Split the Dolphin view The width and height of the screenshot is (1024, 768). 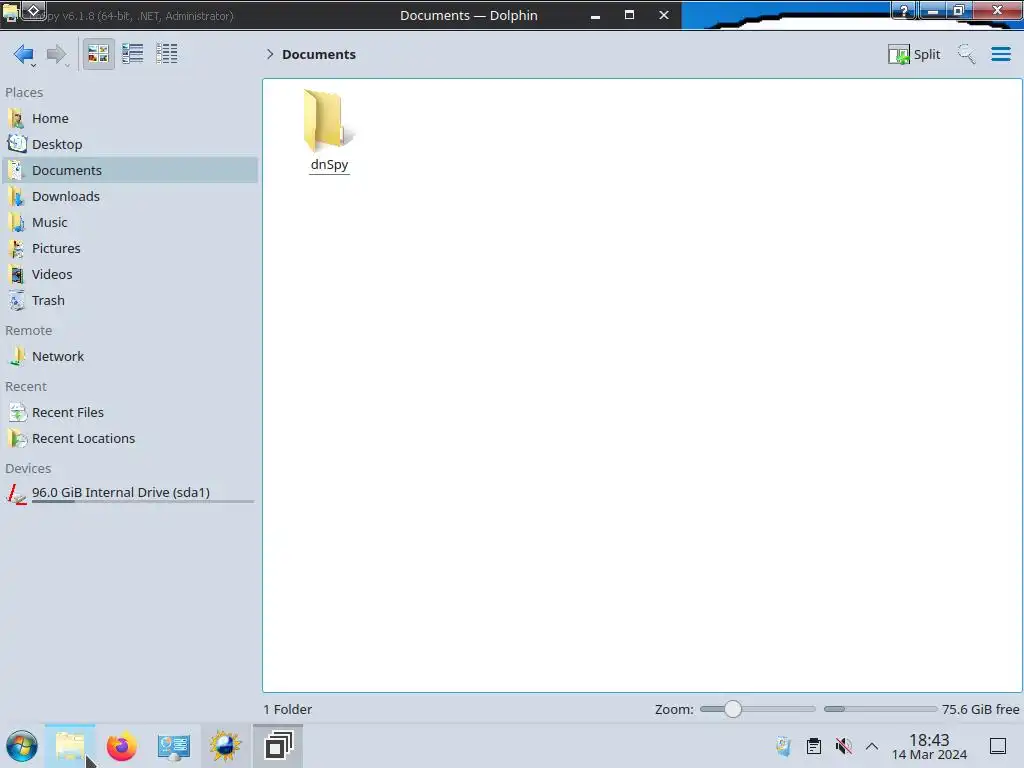914,54
